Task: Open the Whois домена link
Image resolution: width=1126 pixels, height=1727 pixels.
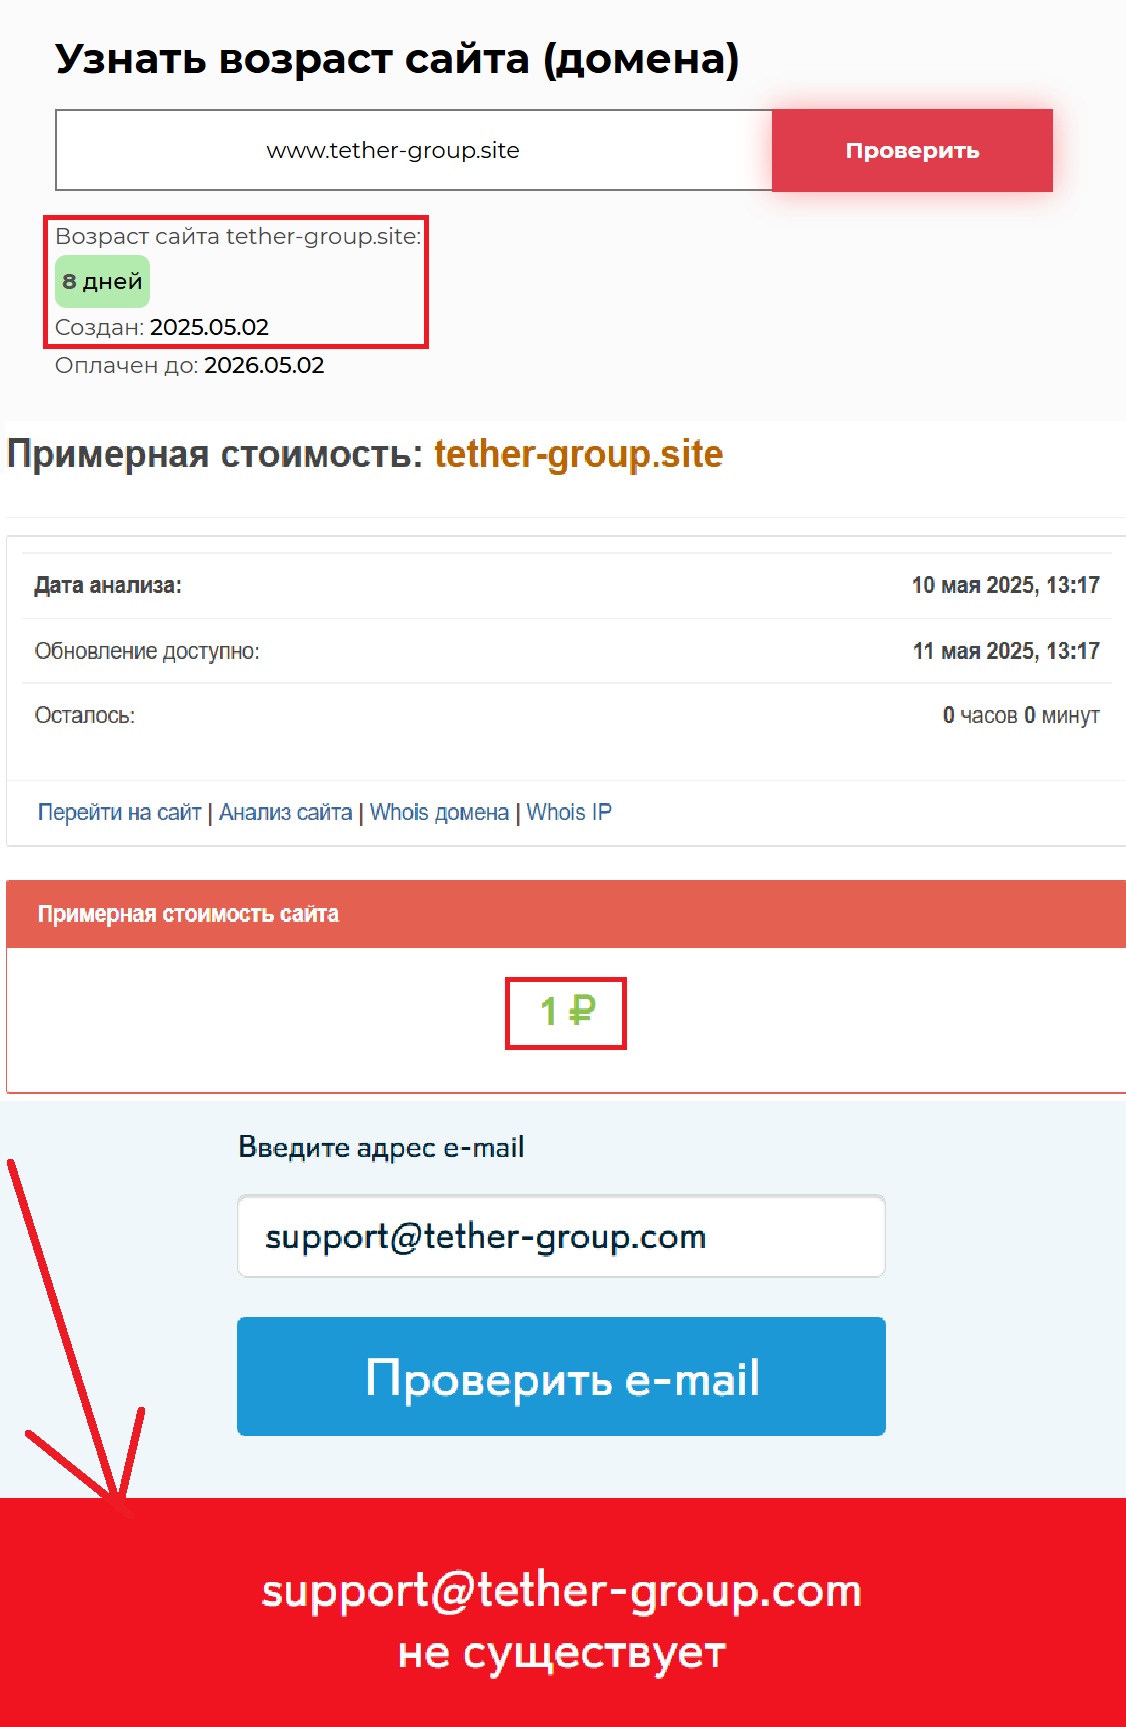Action: (439, 812)
